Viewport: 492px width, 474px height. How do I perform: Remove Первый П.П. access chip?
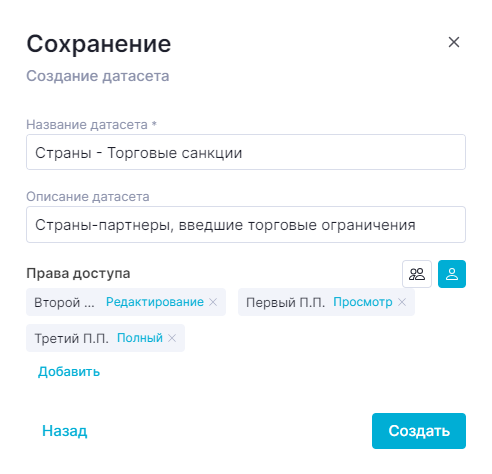(402, 302)
